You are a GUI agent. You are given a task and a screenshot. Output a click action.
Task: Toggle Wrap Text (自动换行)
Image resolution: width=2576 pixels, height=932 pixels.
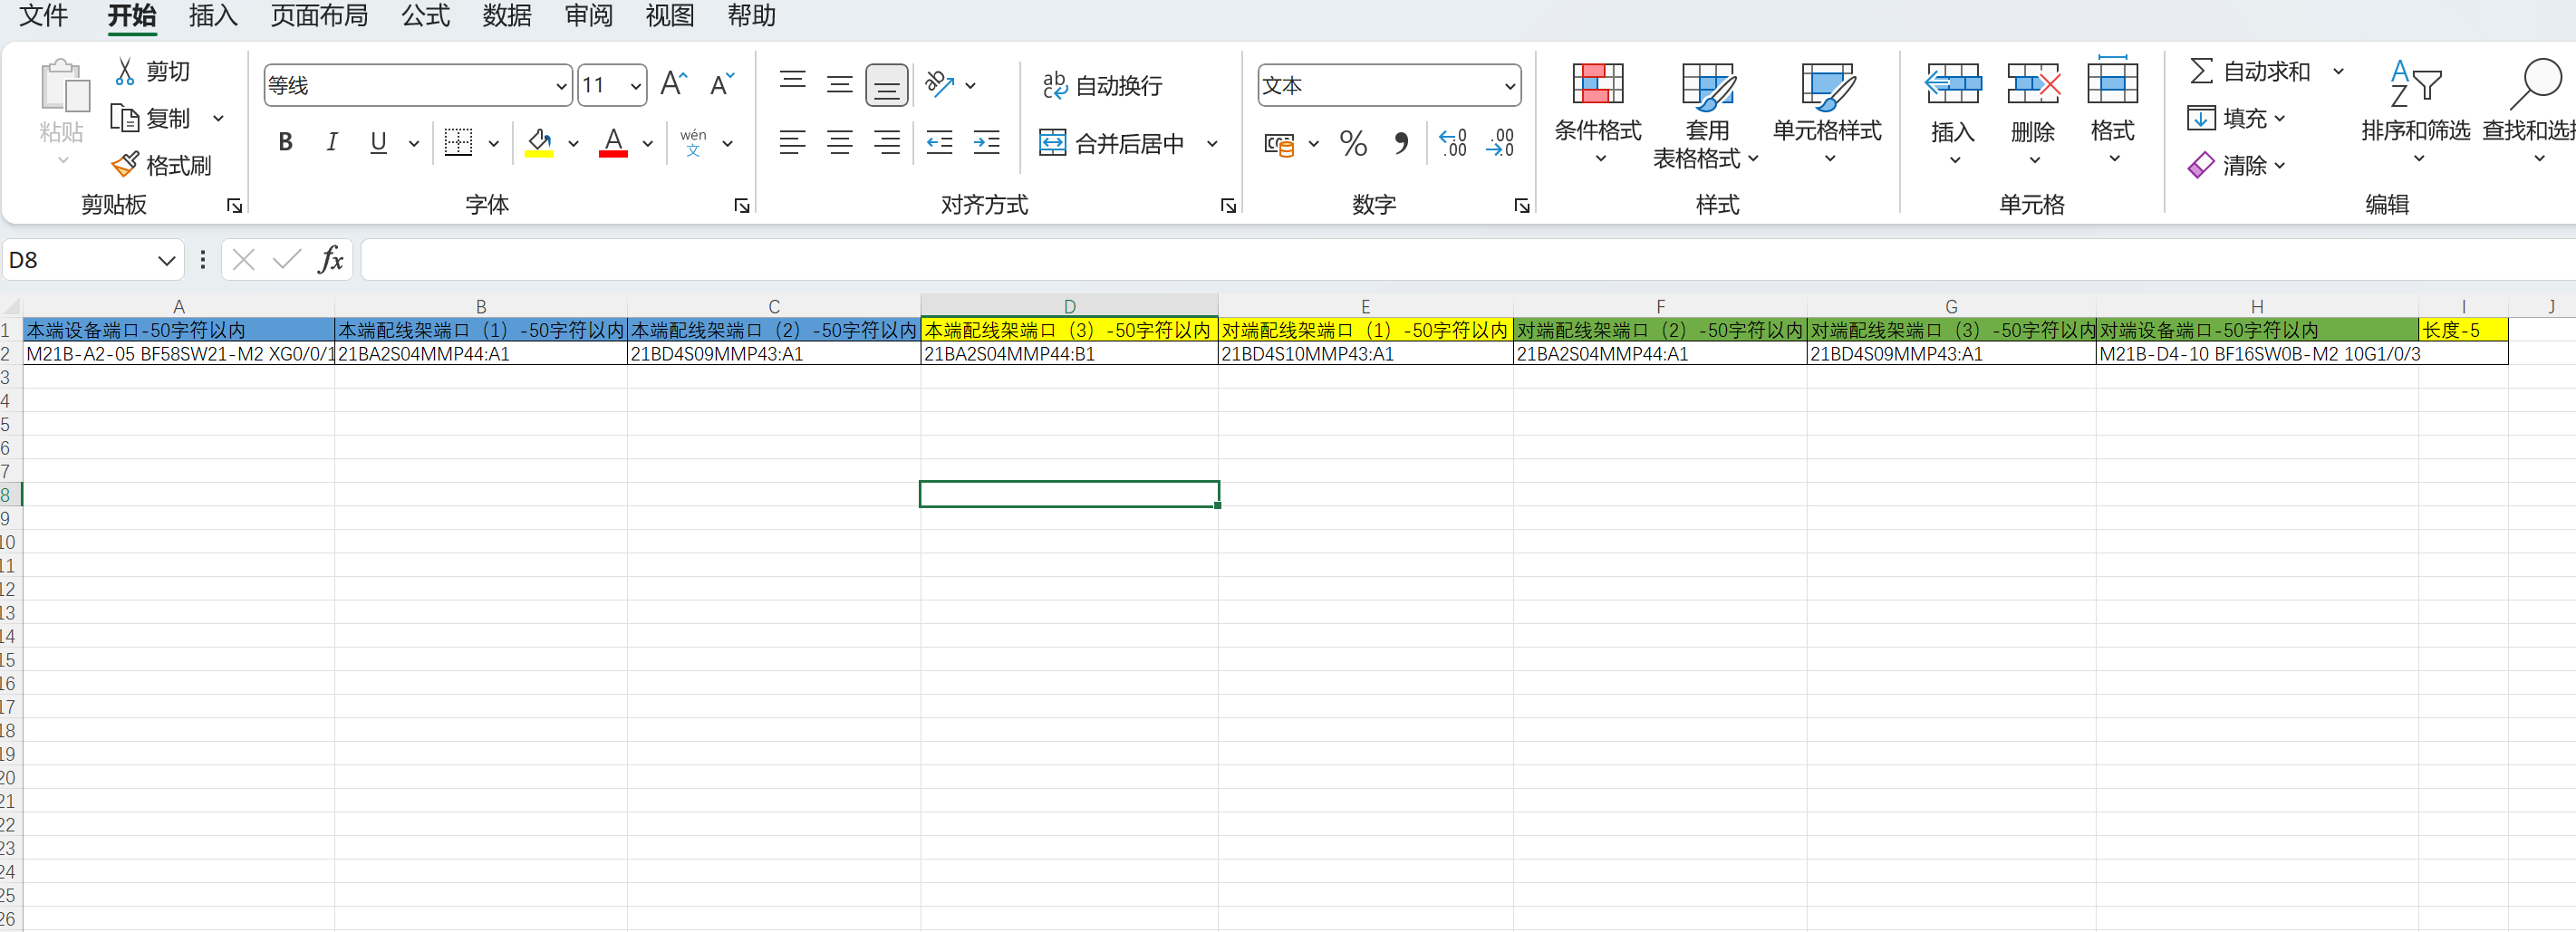pos(1103,85)
